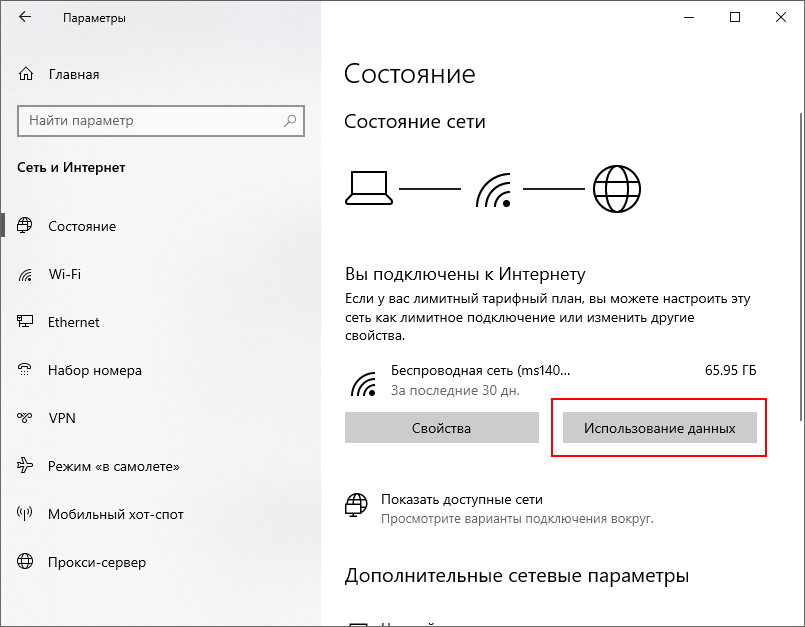Open Показать доступные сети link
The image size is (805, 627).
(x=462, y=499)
